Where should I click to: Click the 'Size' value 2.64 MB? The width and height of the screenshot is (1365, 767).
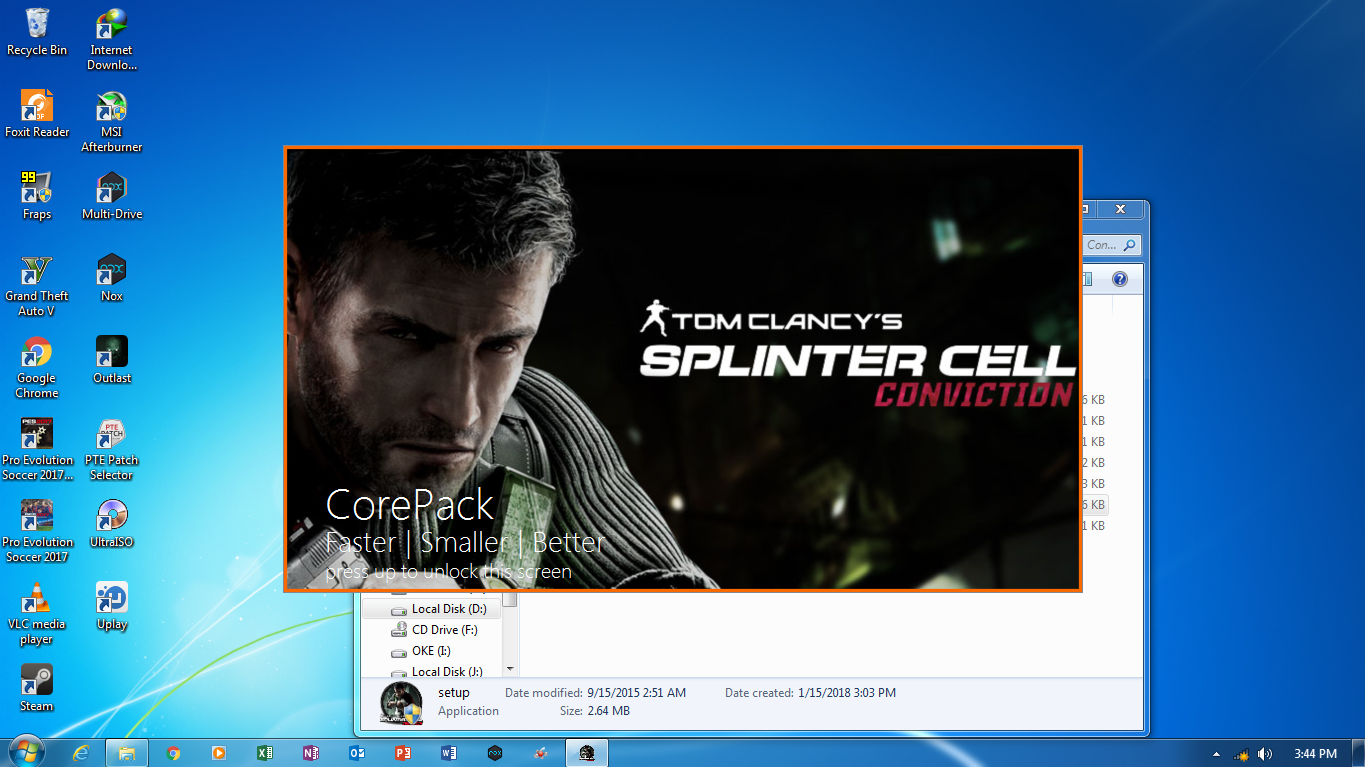click(x=608, y=711)
